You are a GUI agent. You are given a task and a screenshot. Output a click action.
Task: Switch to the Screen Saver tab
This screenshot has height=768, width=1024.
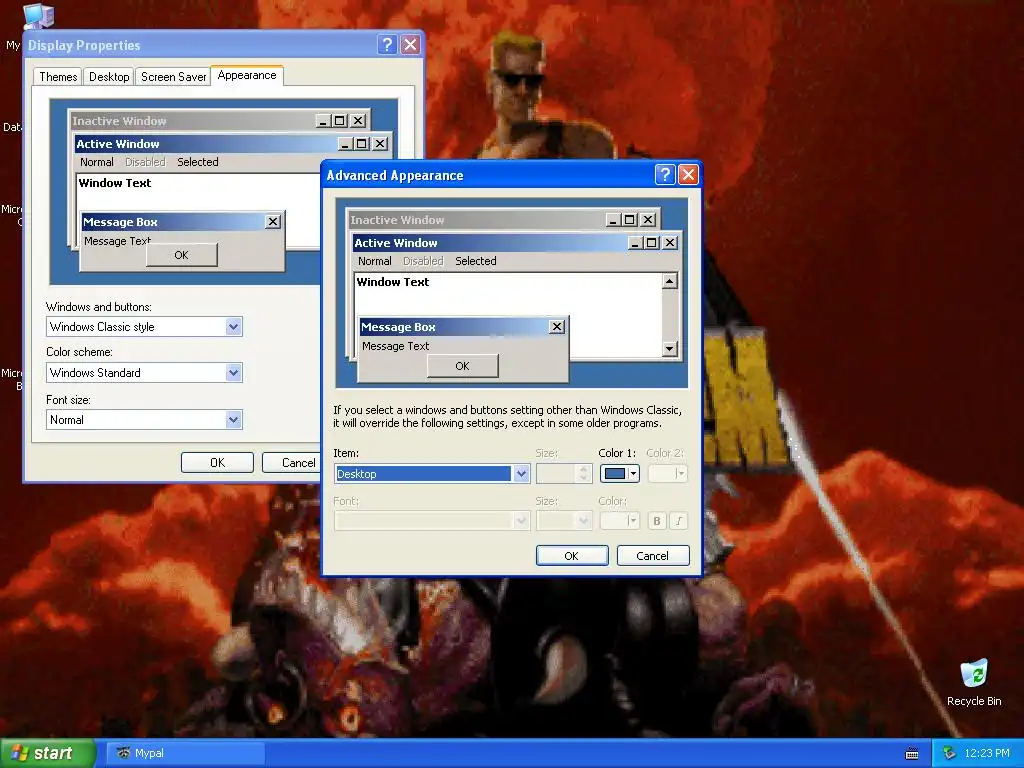pyautogui.click(x=173, y=76)
